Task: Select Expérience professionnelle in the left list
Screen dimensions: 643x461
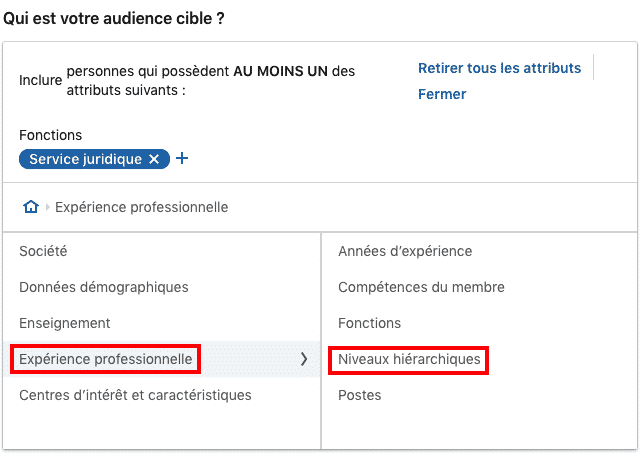Action: (106, 359)
